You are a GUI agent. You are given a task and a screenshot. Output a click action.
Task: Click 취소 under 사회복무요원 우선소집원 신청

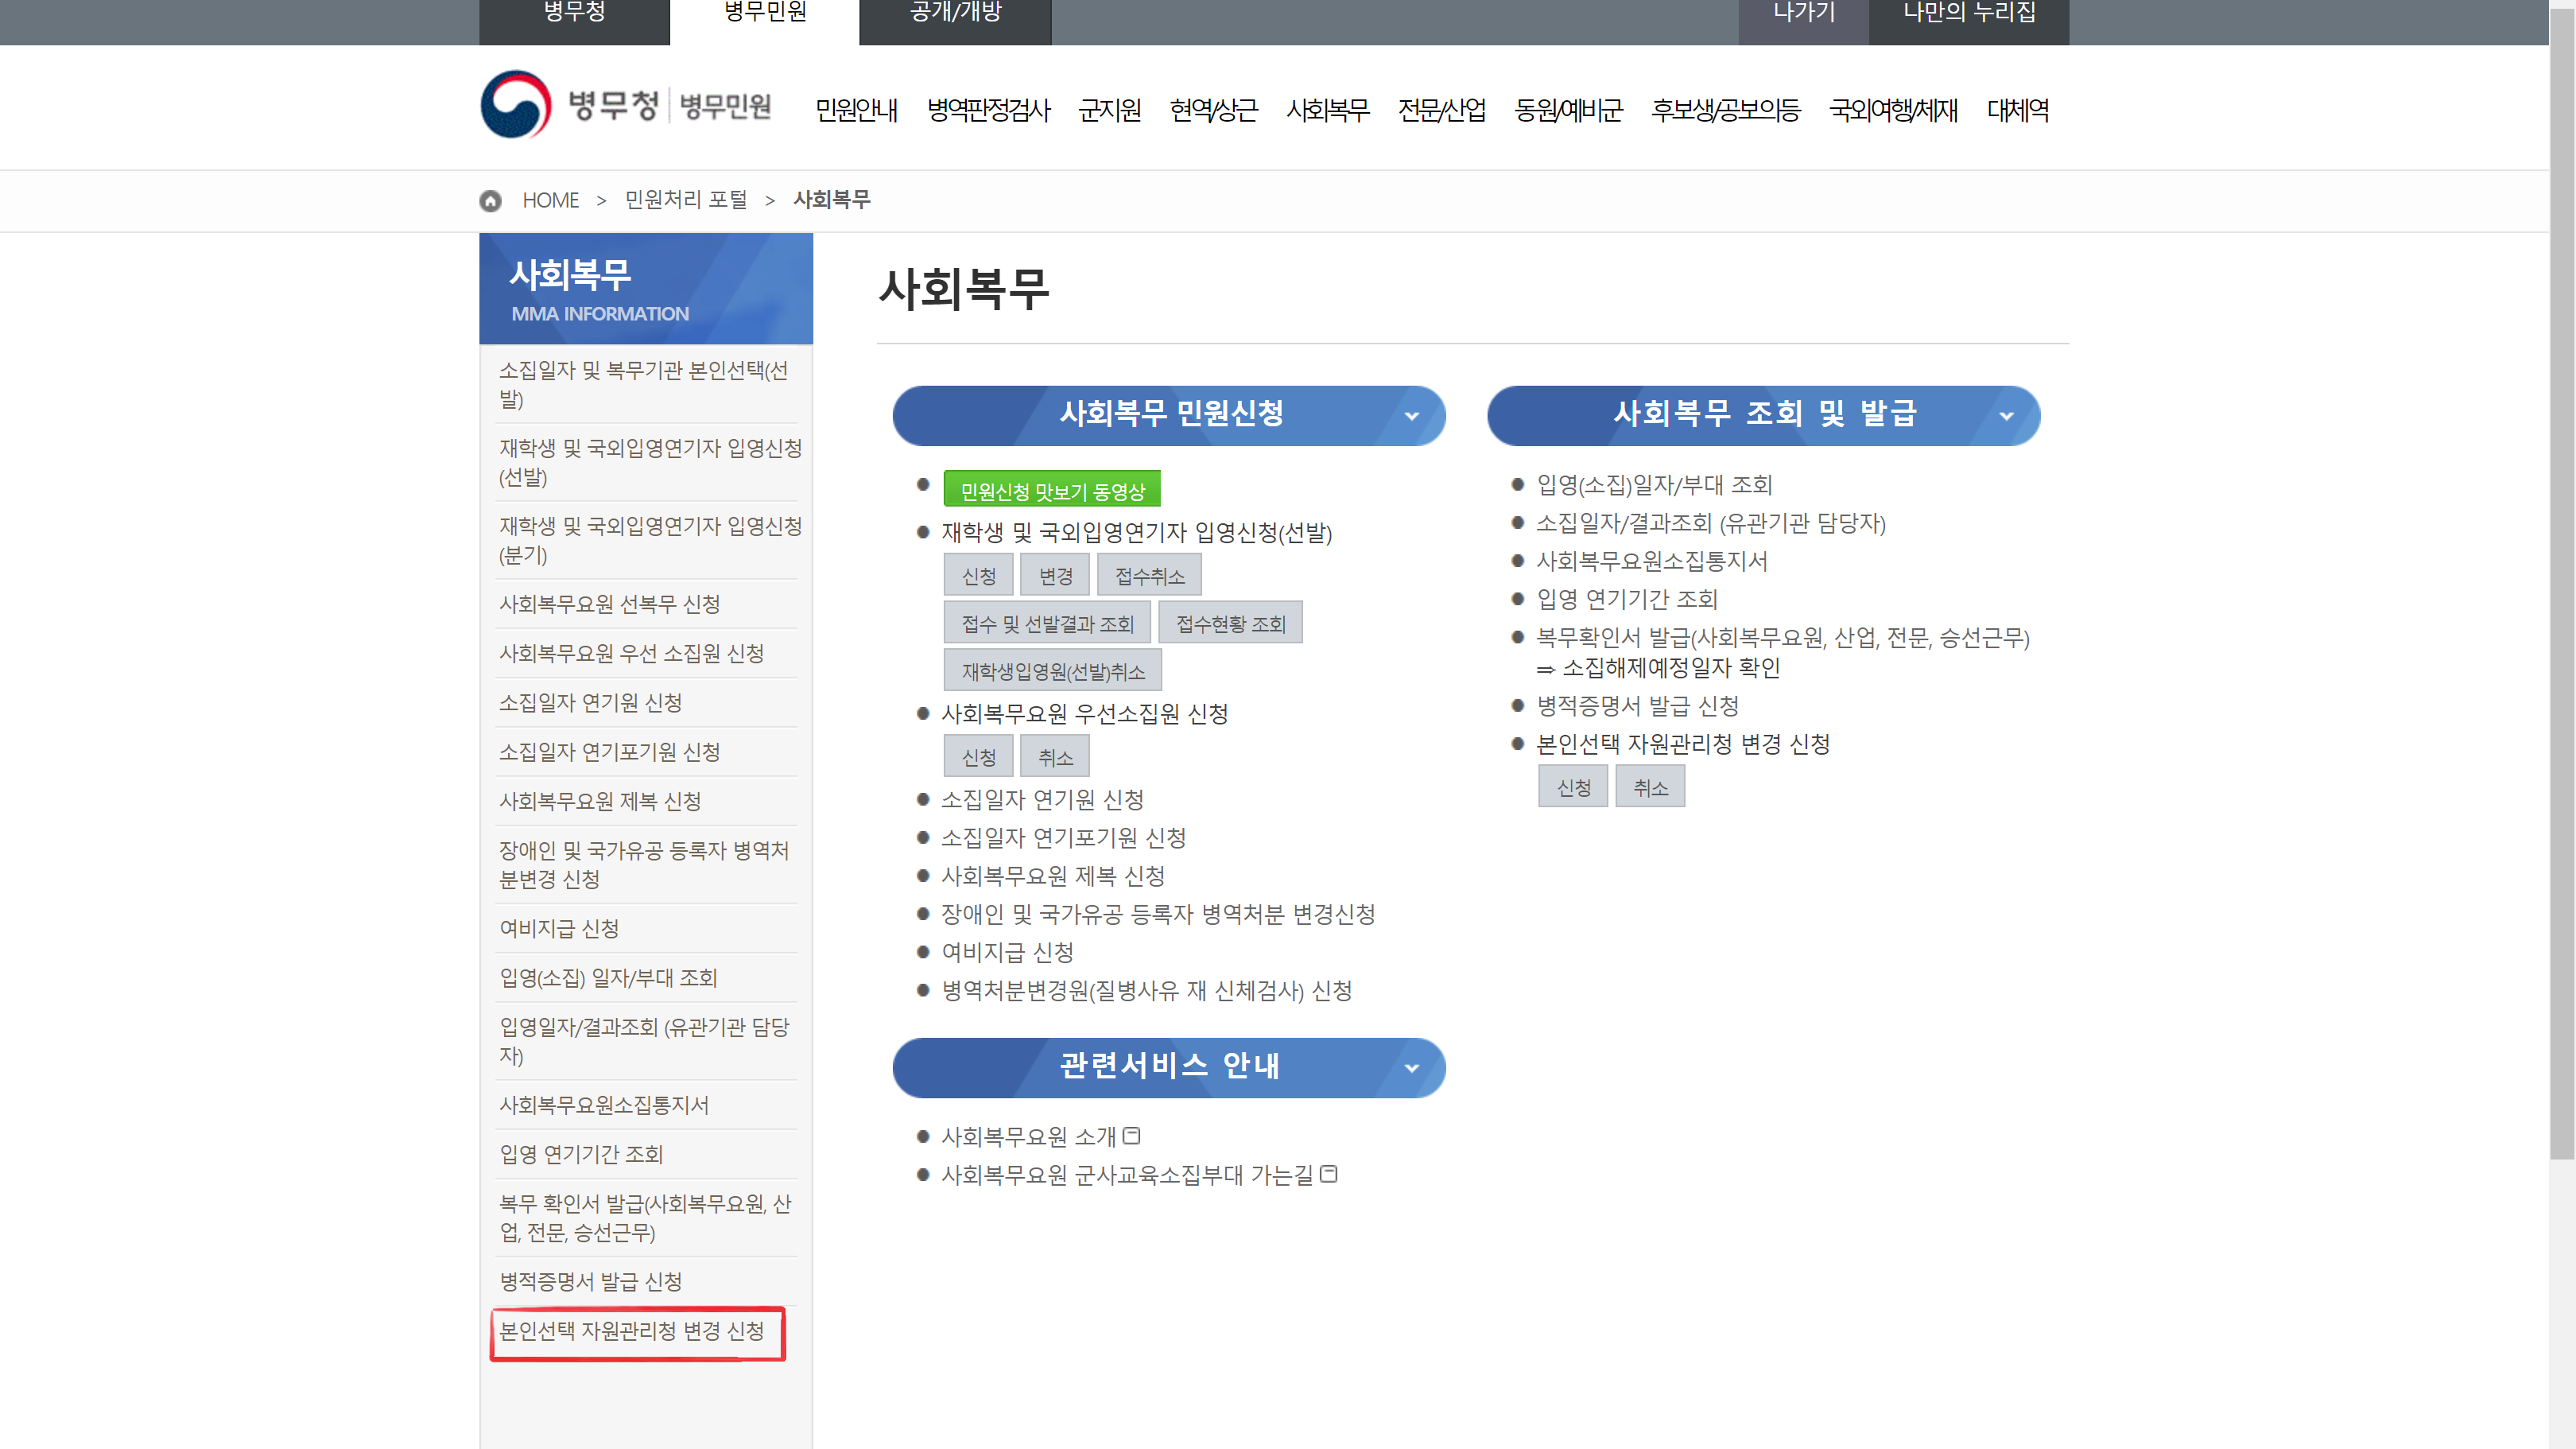click(x=1056, y=757)
